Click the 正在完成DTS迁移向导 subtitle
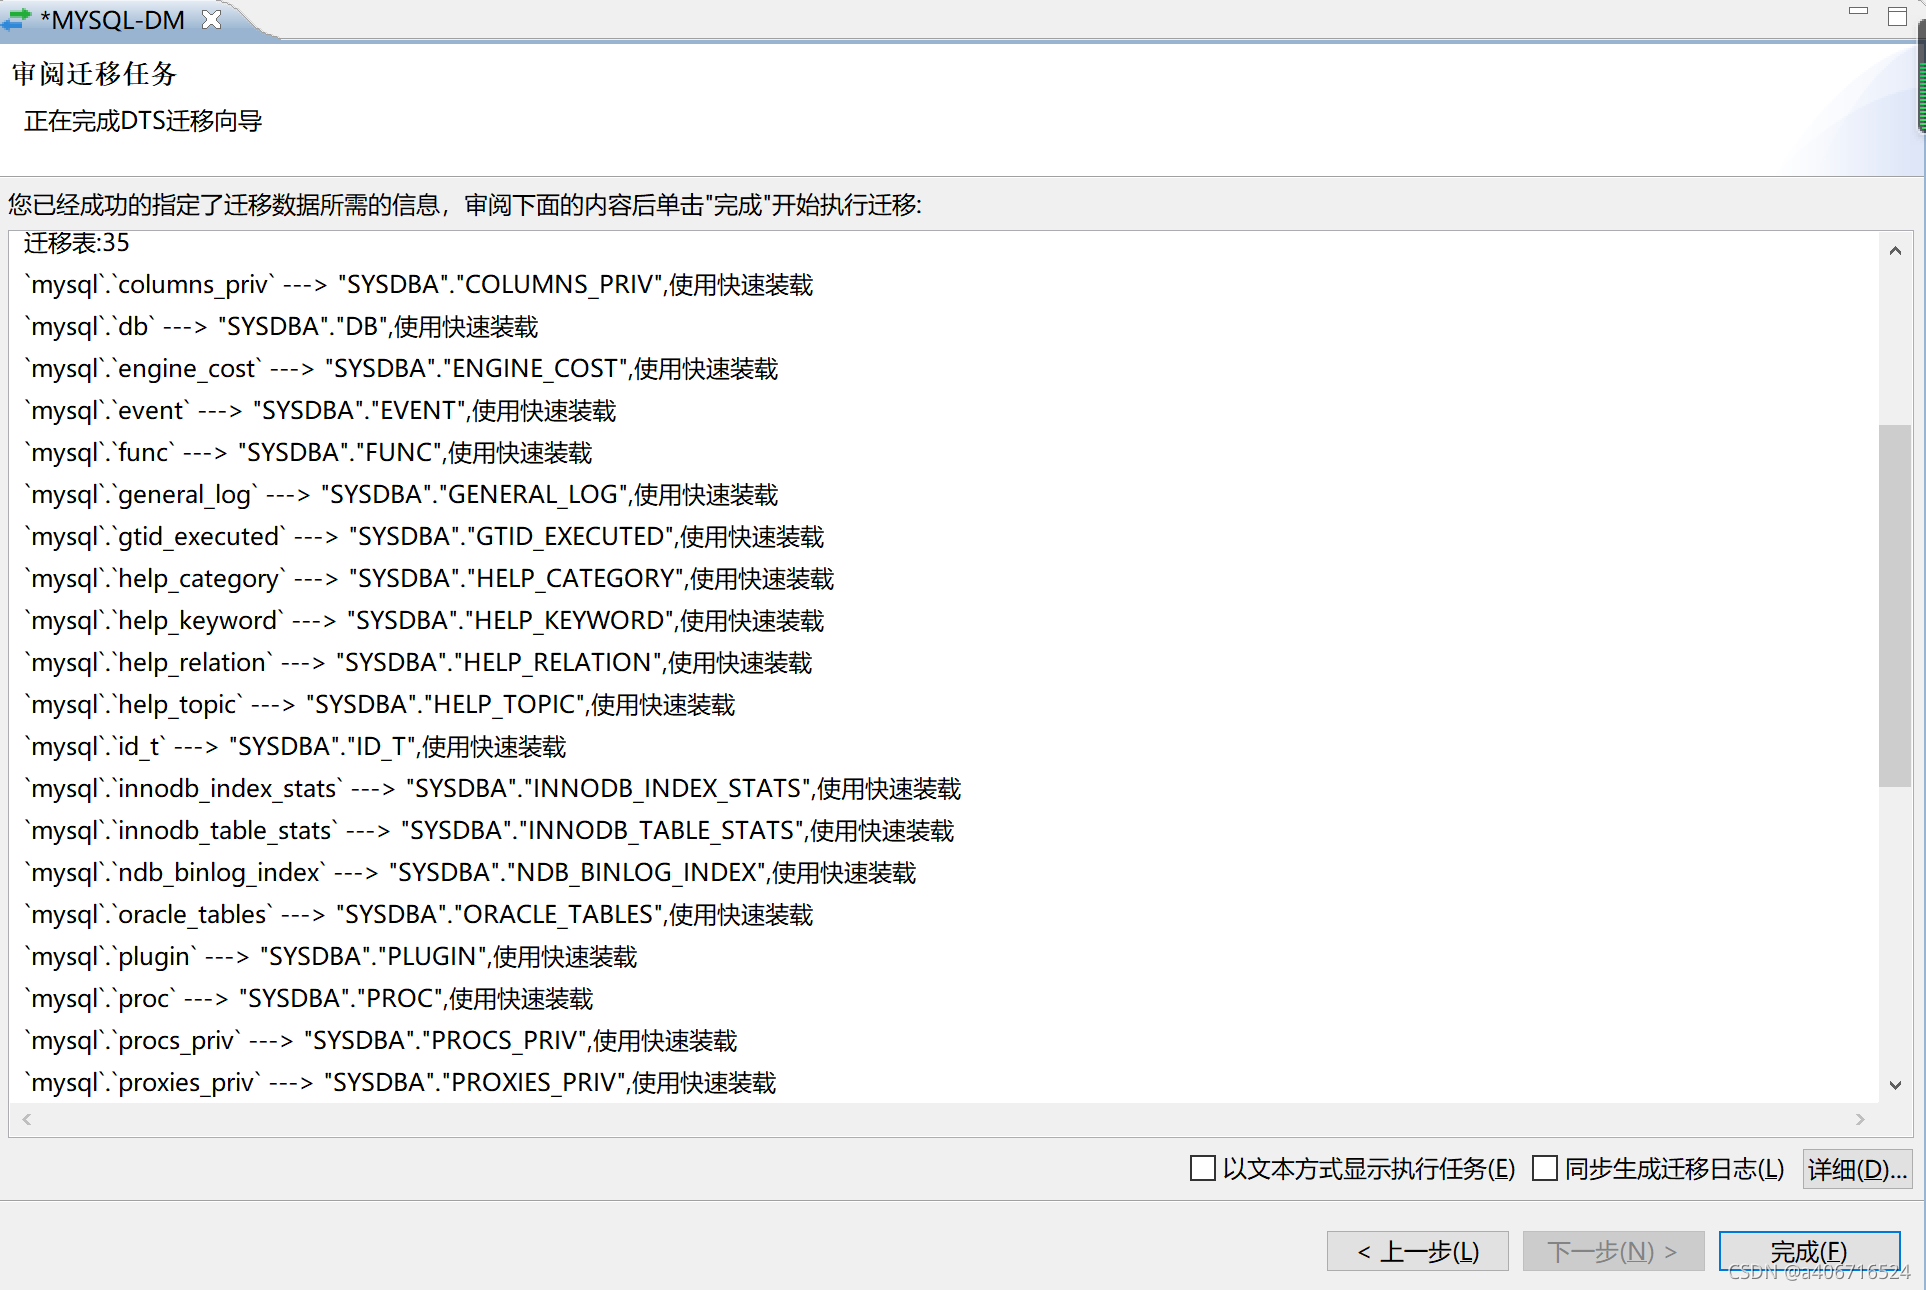This screenshot has width=1926, height=1290. [x=143, y=121]
